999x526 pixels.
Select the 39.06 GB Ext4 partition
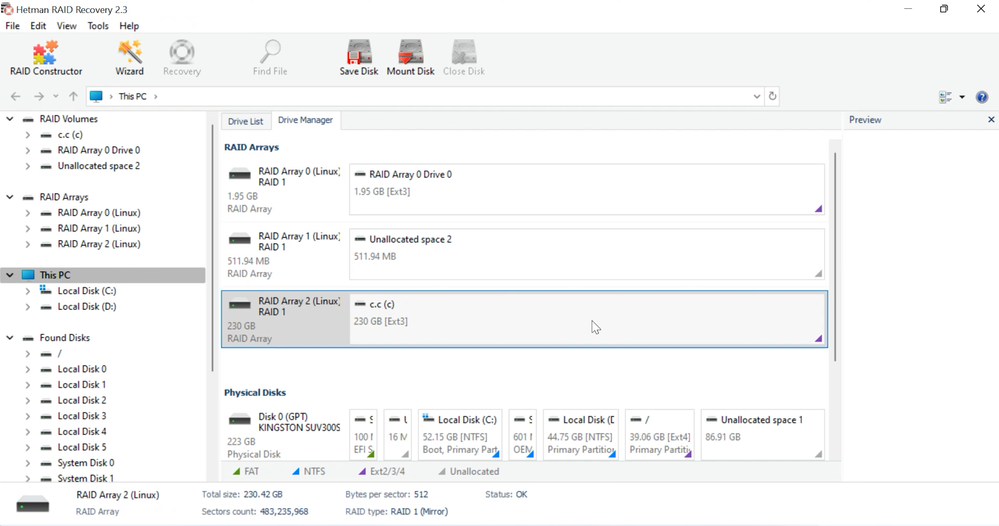tap(659, 435)
